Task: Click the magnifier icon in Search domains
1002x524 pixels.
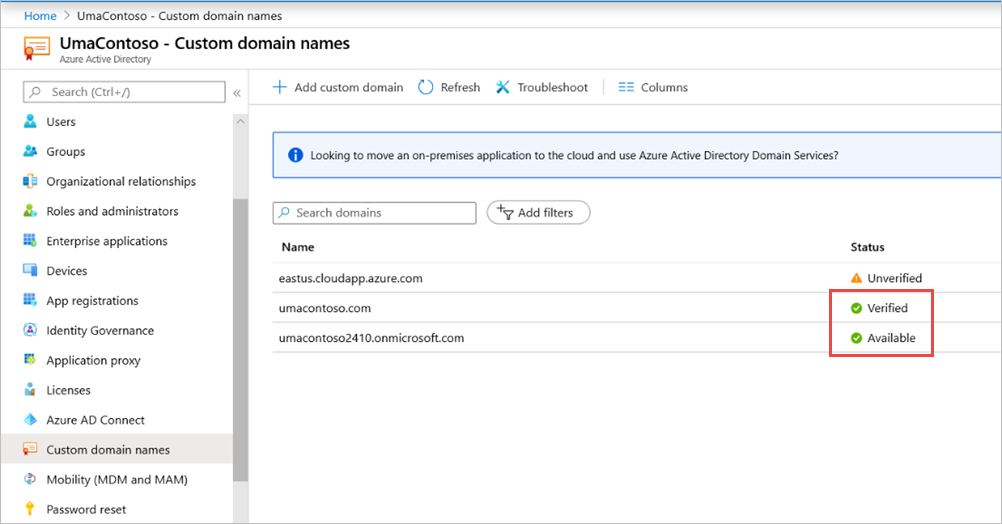Action: (x=284, y=213)
